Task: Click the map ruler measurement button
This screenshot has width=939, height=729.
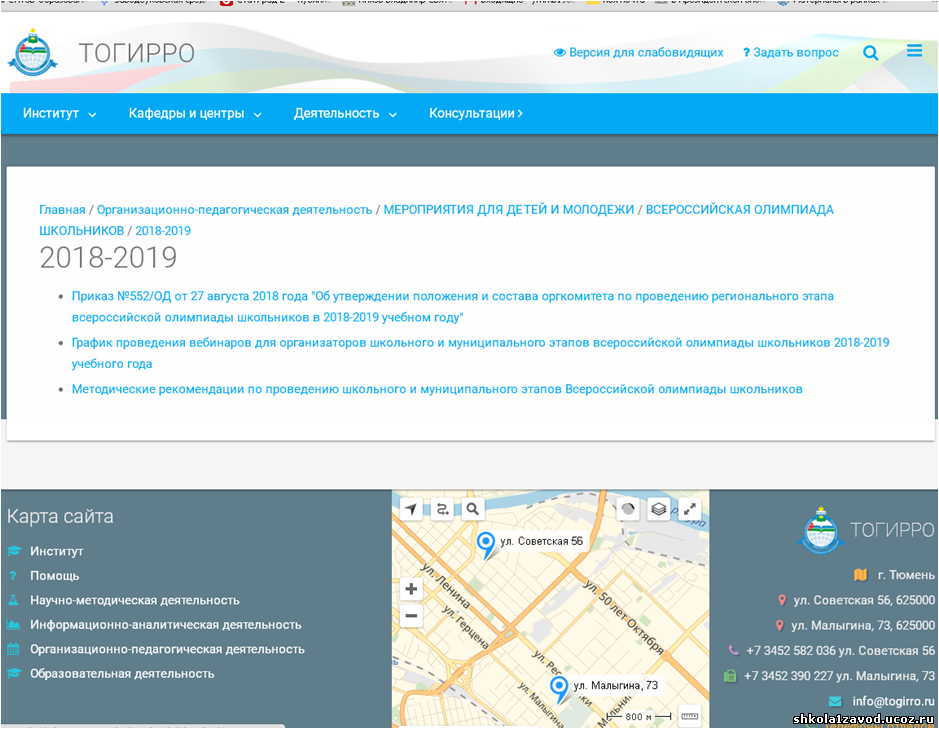Action: tap(690, 716)
